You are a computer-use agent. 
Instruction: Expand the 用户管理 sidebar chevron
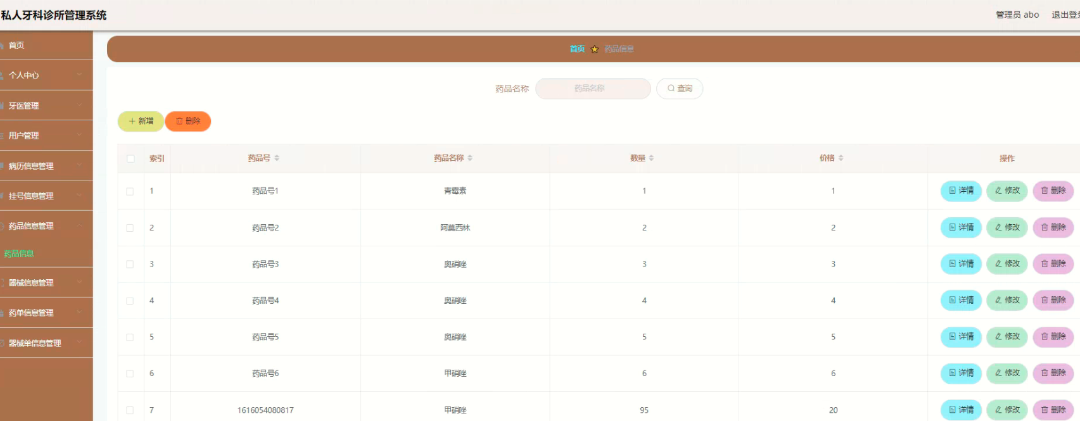pyautogui.click(x=79, y=135)
